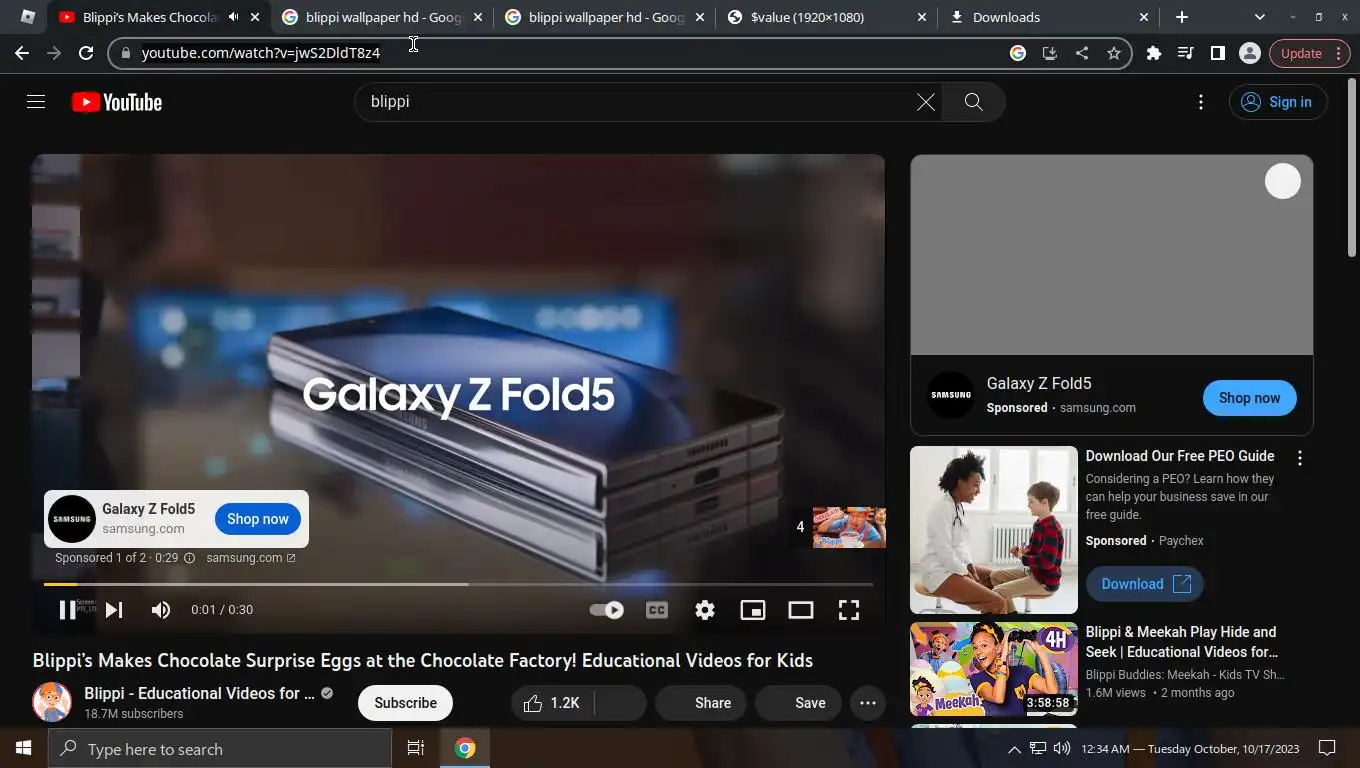Open Blippi & Meekah Hide and Seek thumbnail
This screenshot has height=768, width=1360.
point(994,669)
